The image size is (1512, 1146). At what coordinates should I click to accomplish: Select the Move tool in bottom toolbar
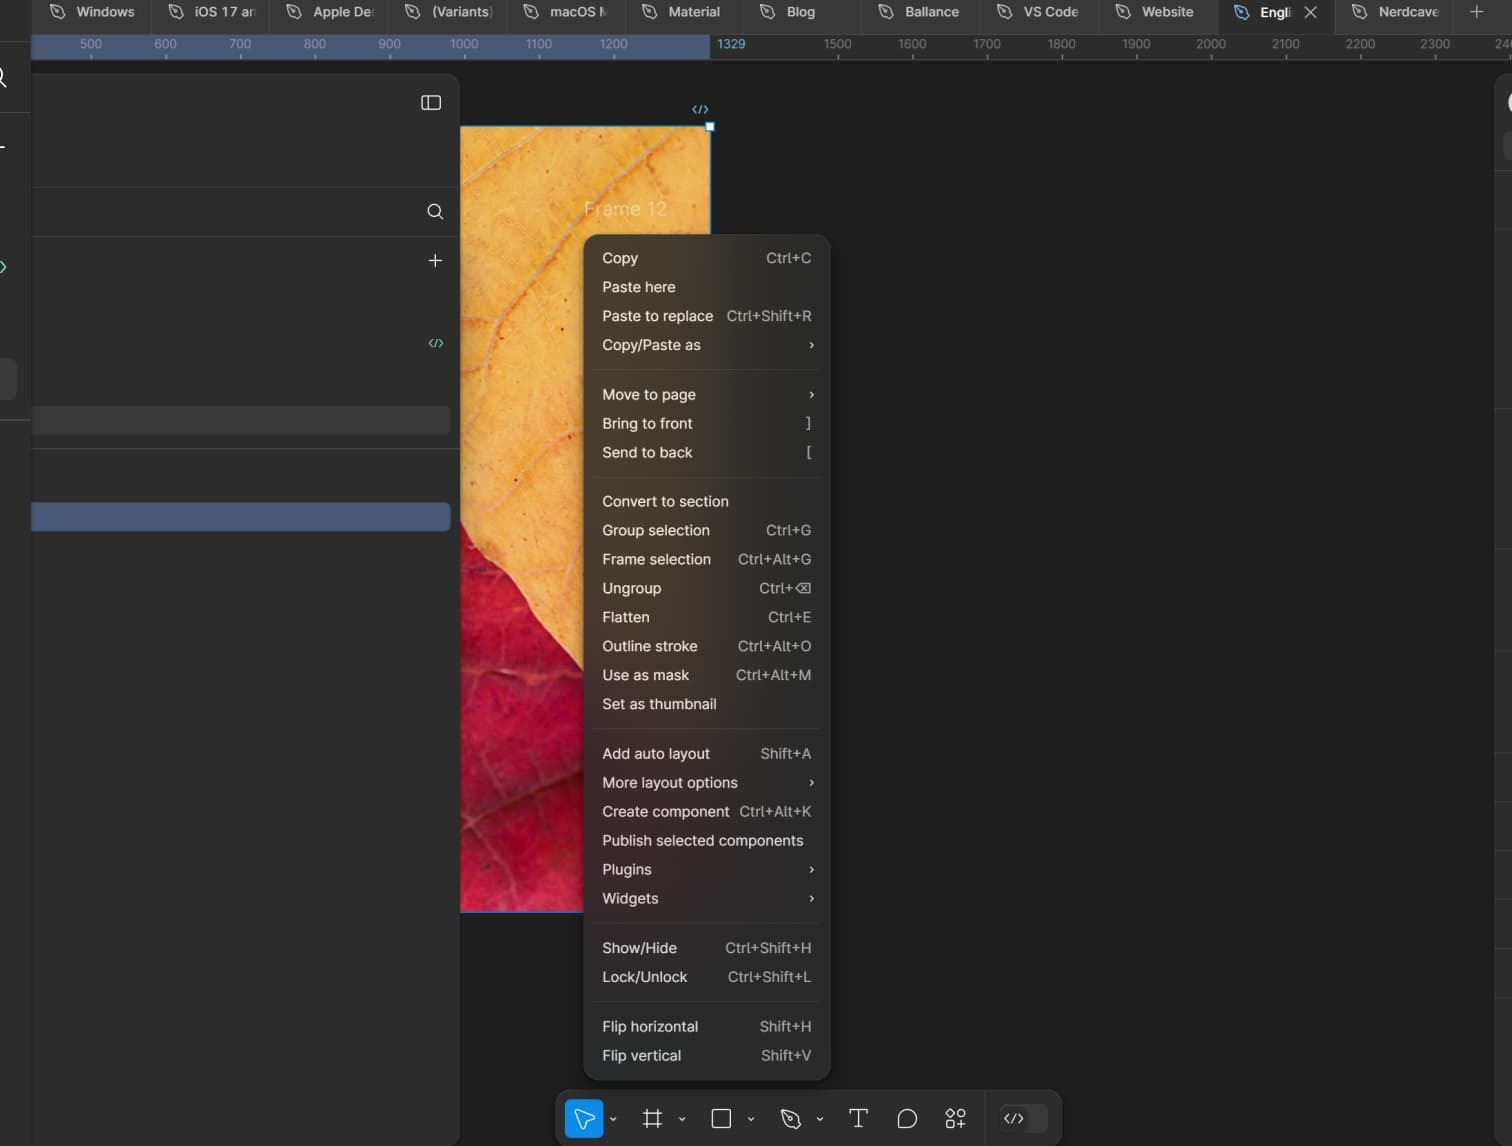(584, 1118)
